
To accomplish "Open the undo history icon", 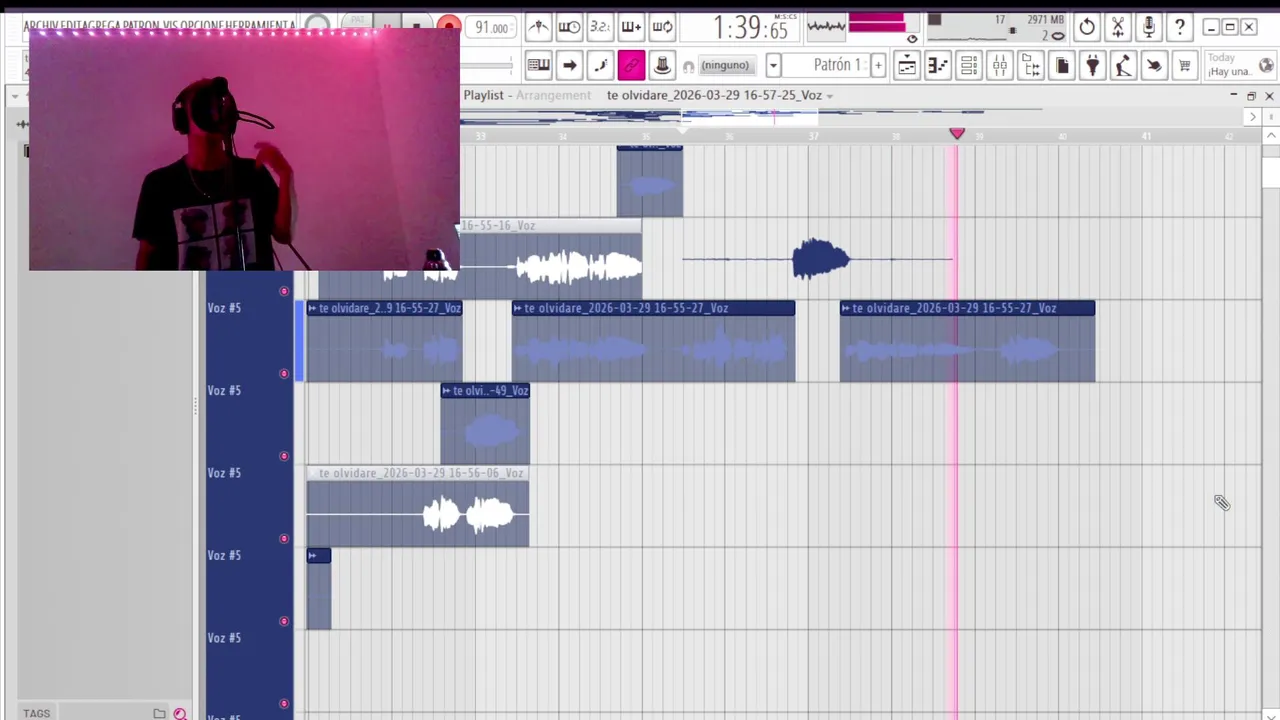I will pyautogui.click(x=1087, y=27).
